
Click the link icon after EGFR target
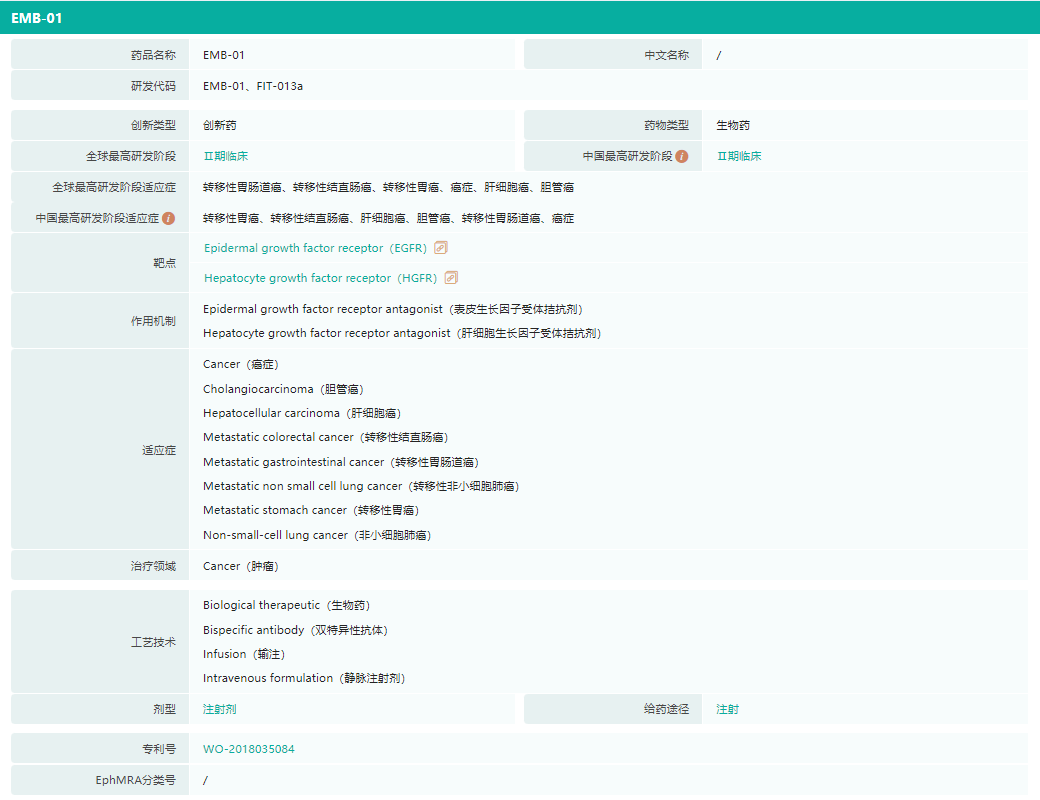tap(441, 248)
